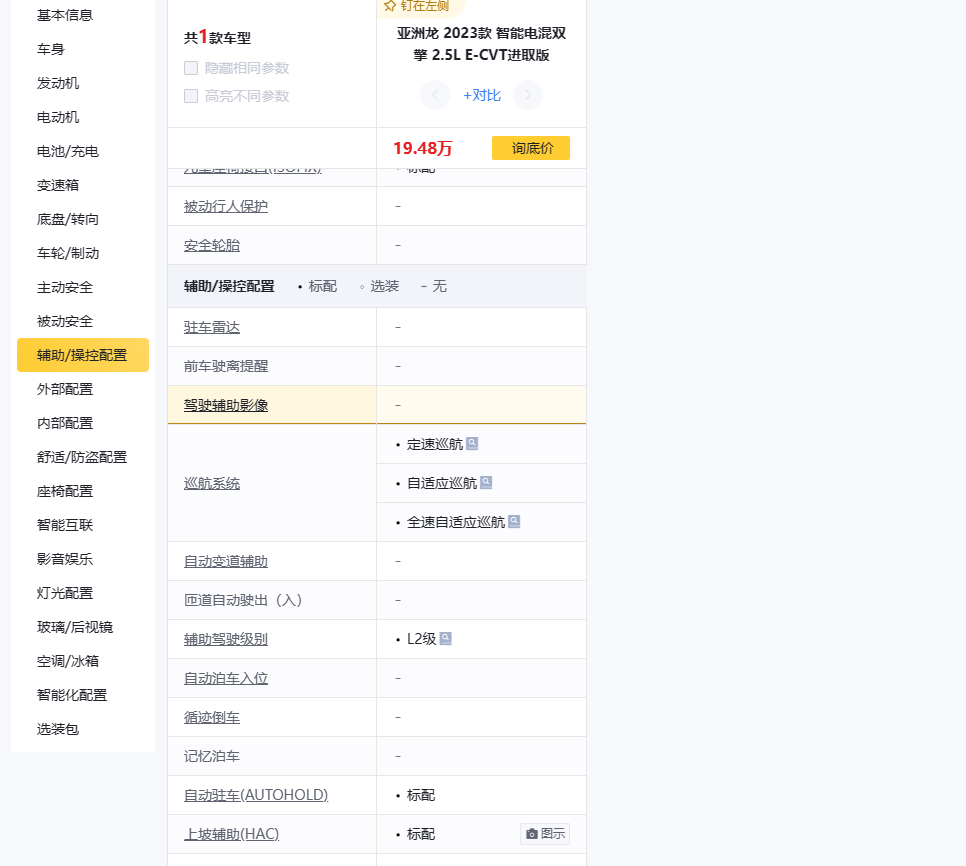
Task: Open the 驻车雷达 parameter link
Action: pyautogui.click(x=212, y=327)
